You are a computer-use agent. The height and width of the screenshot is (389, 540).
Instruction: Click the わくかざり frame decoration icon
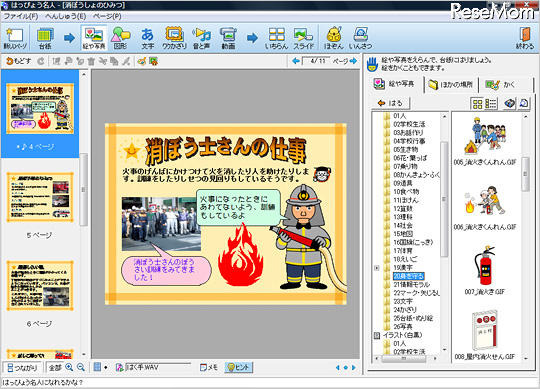pos(174,38)
